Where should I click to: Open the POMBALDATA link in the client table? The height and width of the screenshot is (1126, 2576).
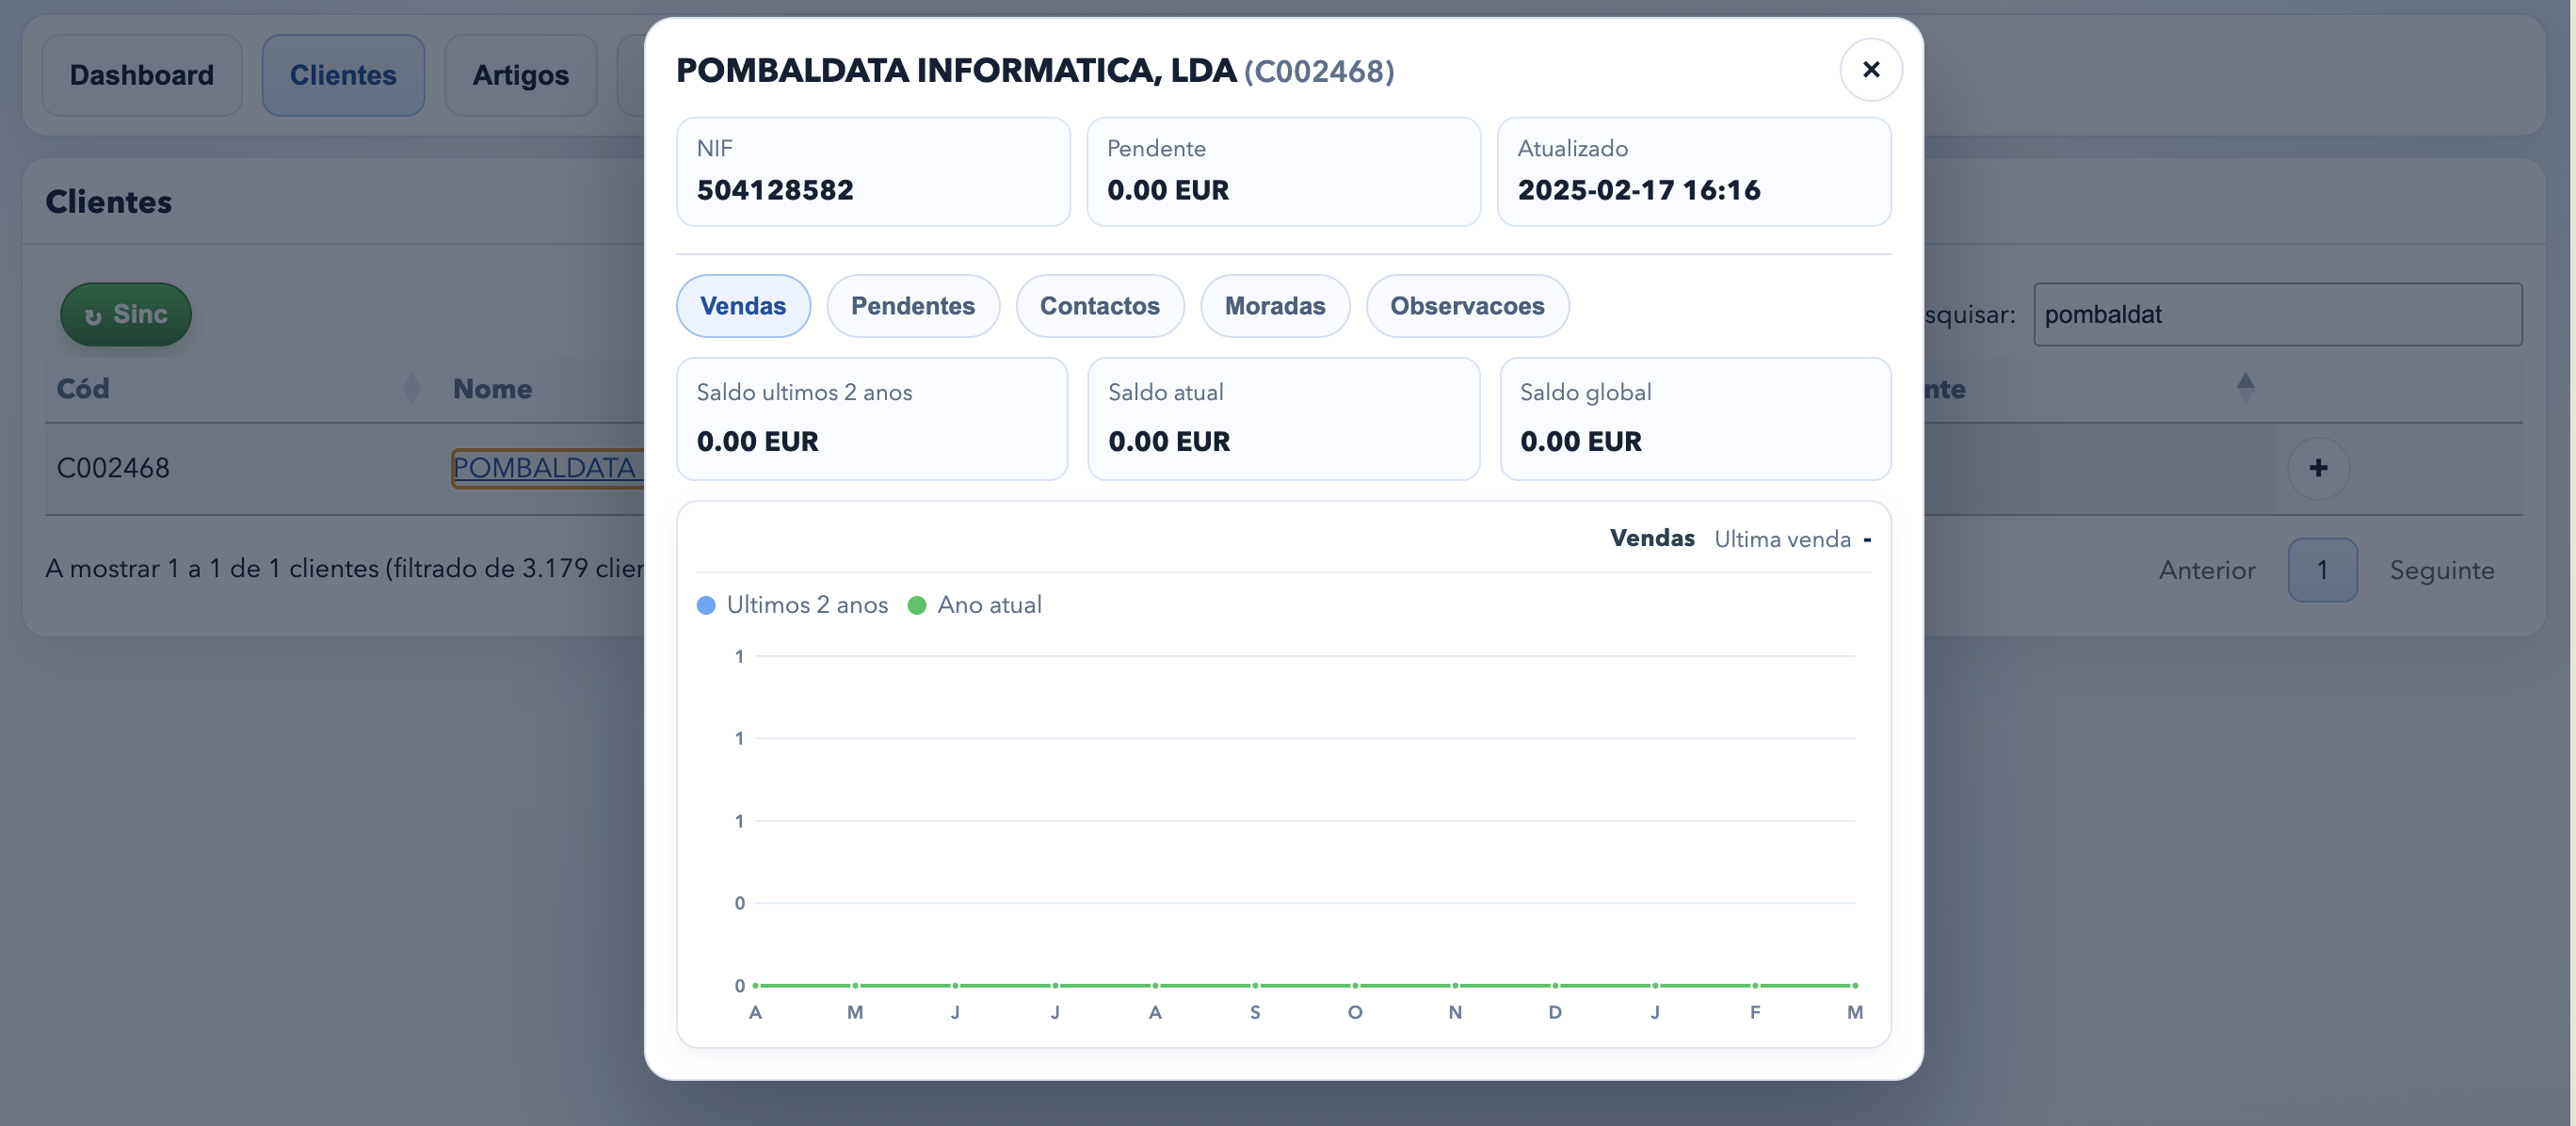coord(545,467)
